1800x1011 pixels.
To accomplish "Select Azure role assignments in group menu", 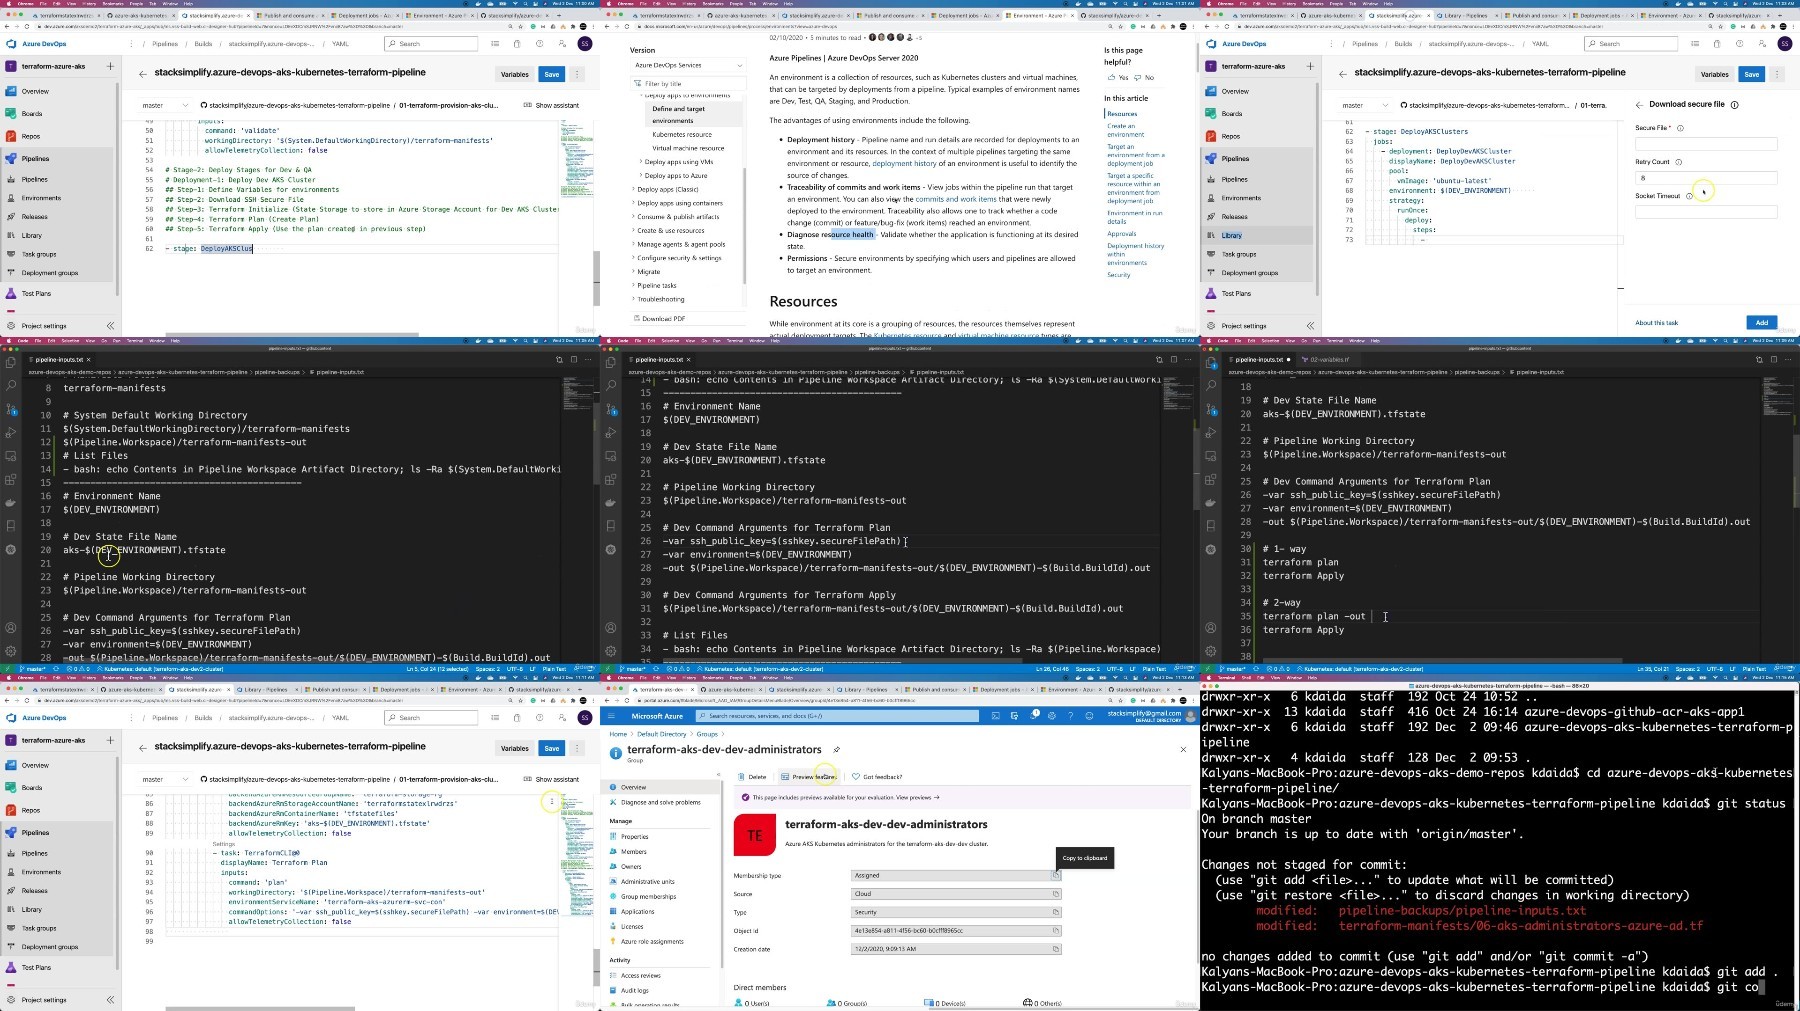I will 652,942.
